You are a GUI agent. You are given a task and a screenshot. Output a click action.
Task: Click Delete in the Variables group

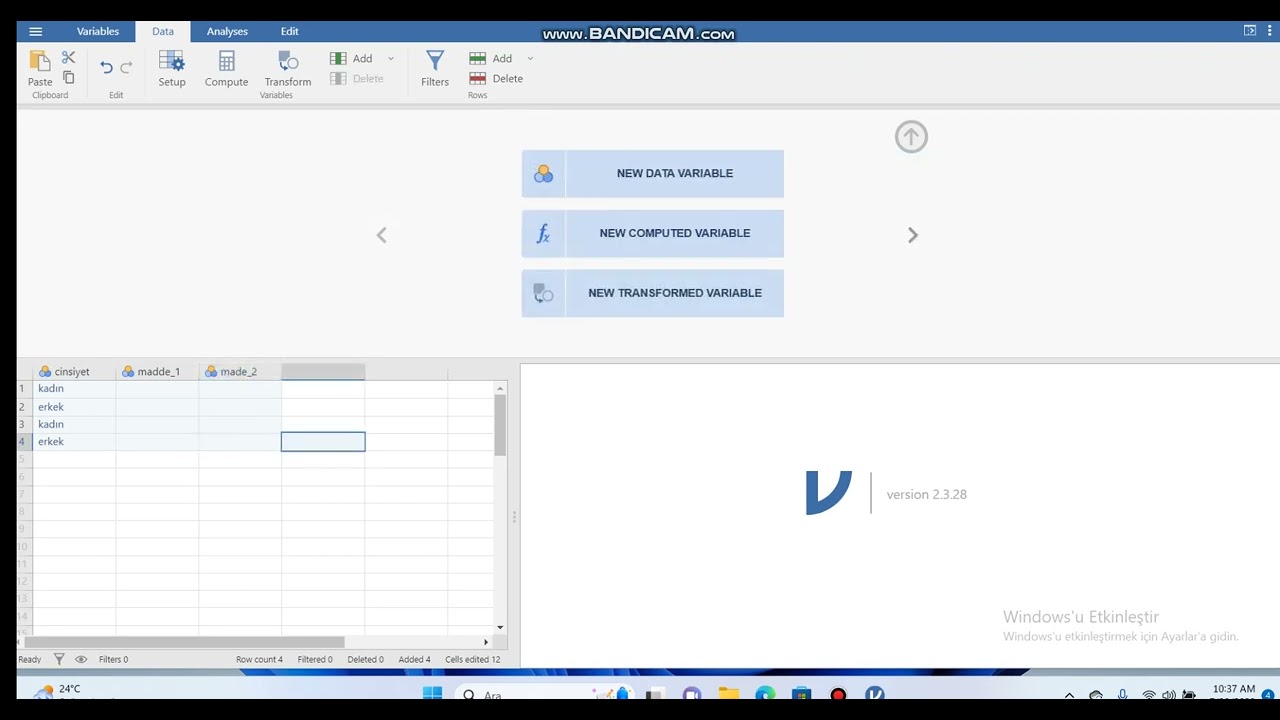tap(357, 79)
